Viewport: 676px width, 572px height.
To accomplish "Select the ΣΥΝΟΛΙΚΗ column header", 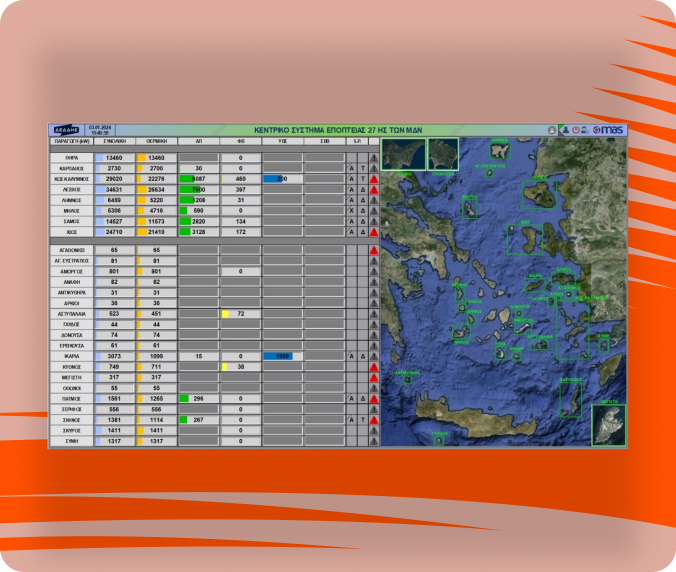I will click(113, 142).
